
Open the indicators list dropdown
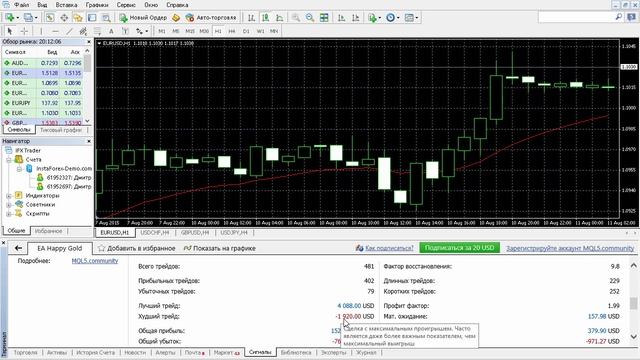click(x=374, y=18)
